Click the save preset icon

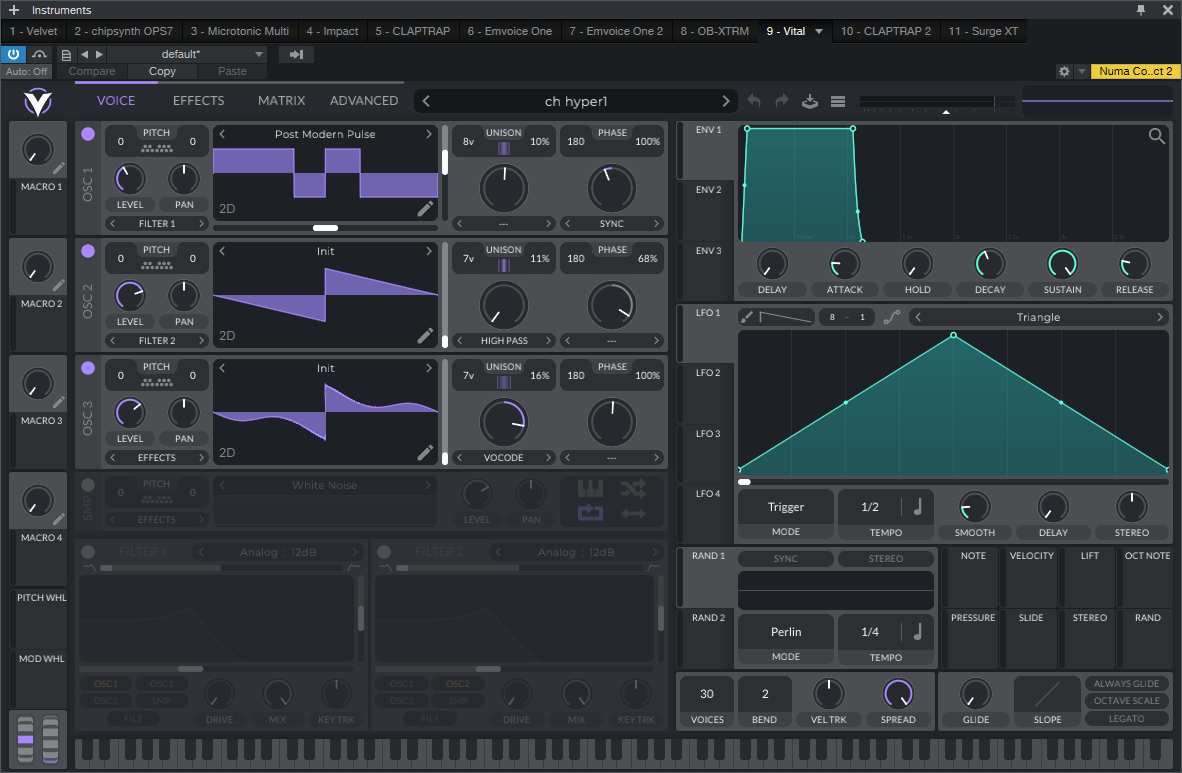(810, 101)
